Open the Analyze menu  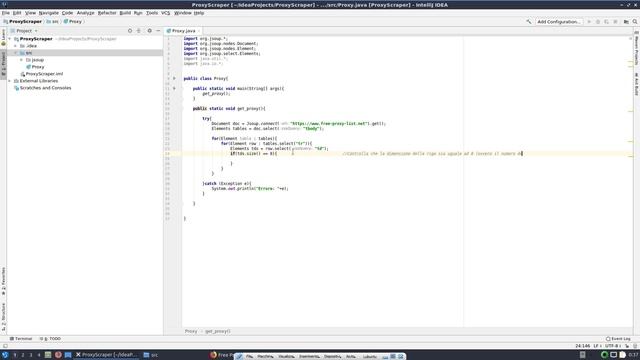pyautogui.click(x=85, y=13)
